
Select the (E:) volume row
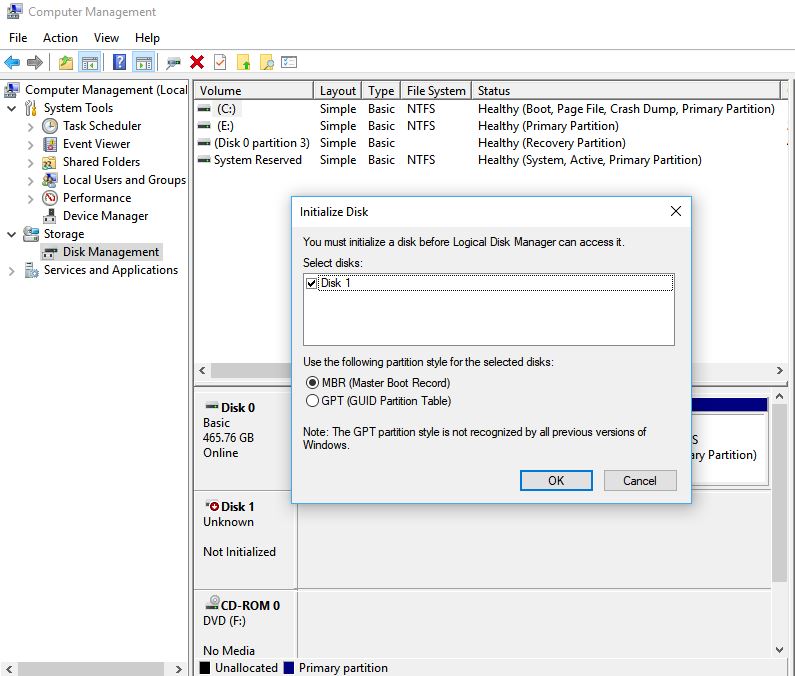tap(486, 126)
